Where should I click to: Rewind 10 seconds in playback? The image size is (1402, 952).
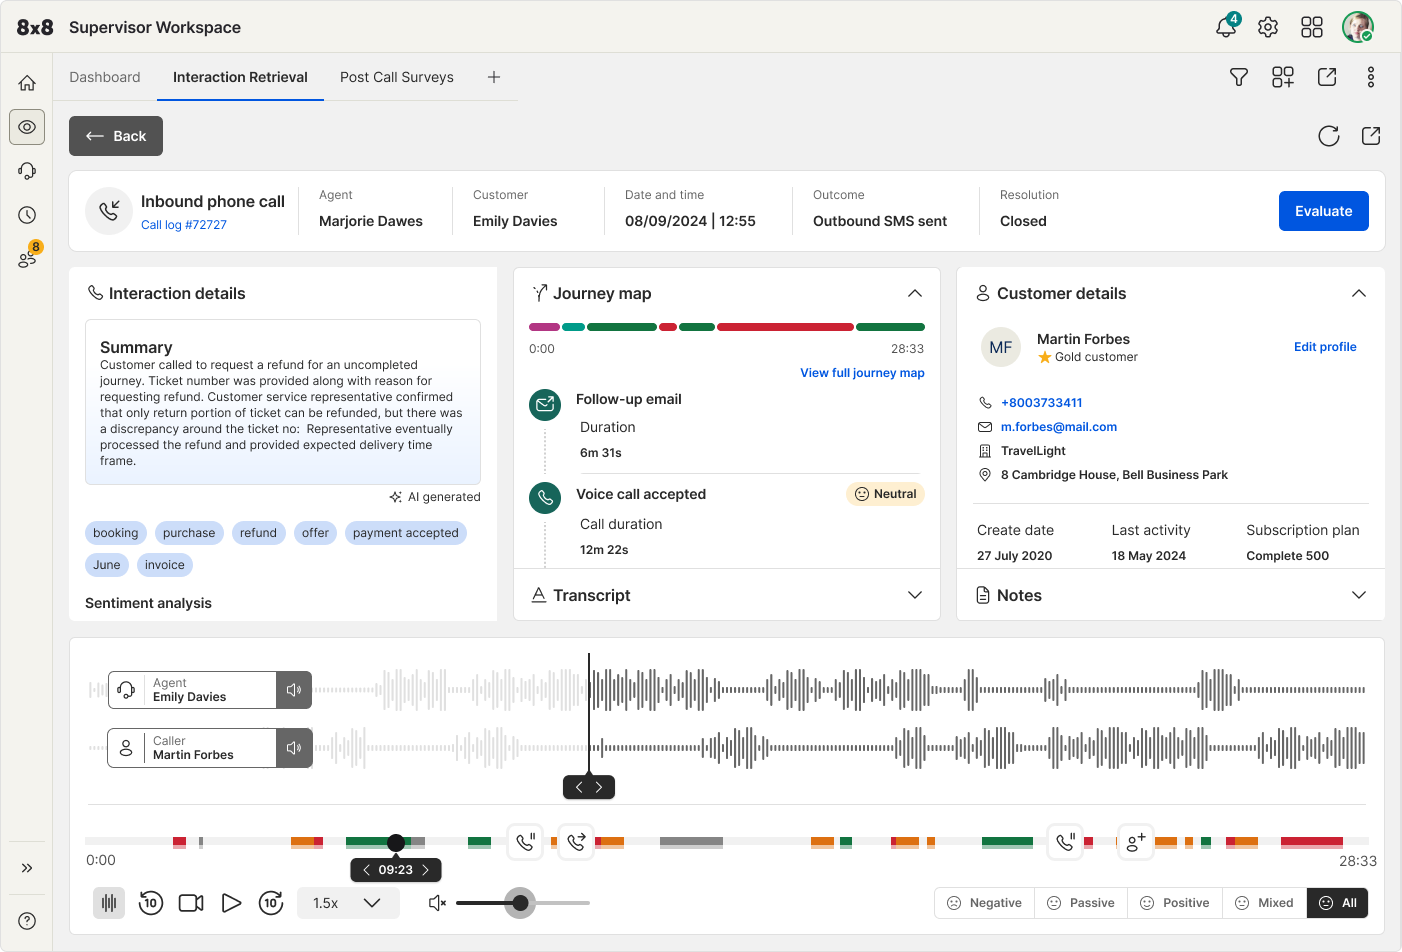(150, 903)
